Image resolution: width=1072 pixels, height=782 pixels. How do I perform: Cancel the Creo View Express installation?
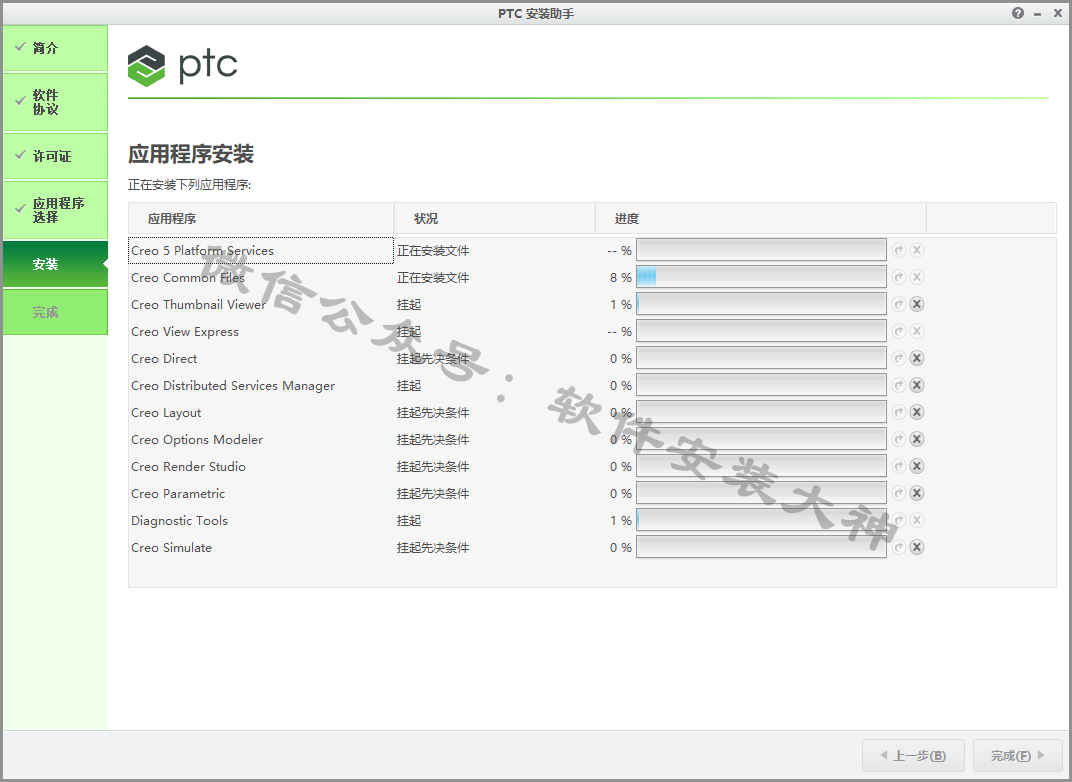(x=917, y=331)
